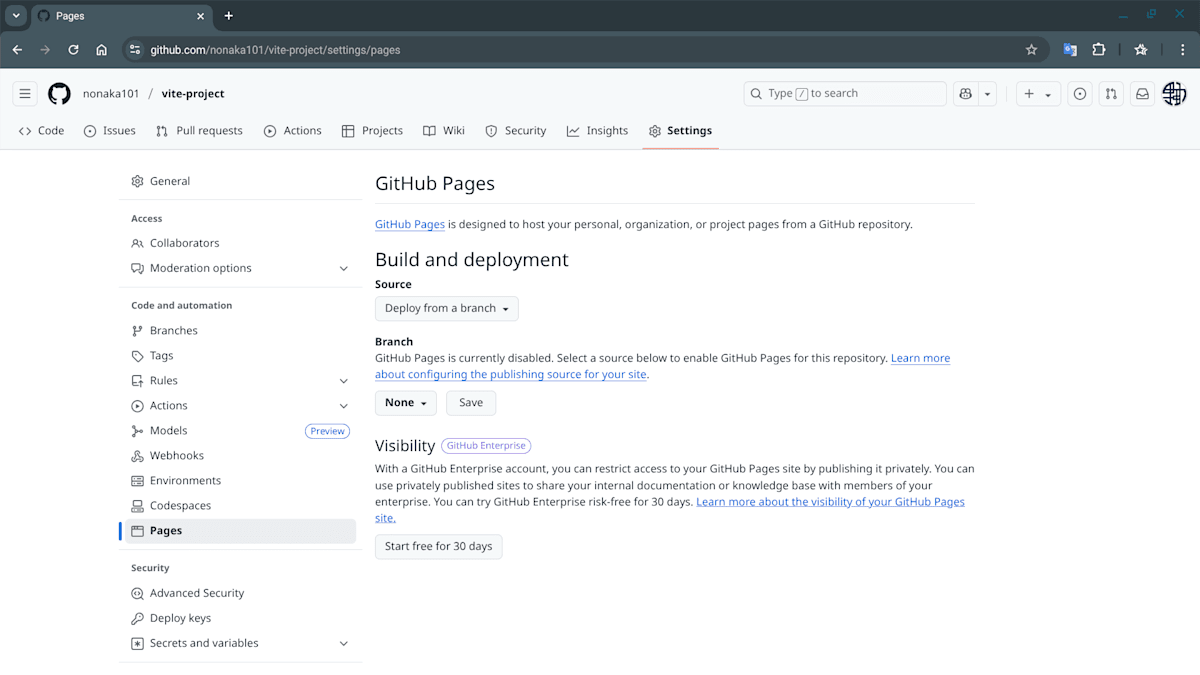1200x675 pixels.
Task: Click the nonaka101 owner link
Action: (x=111, y=94)
